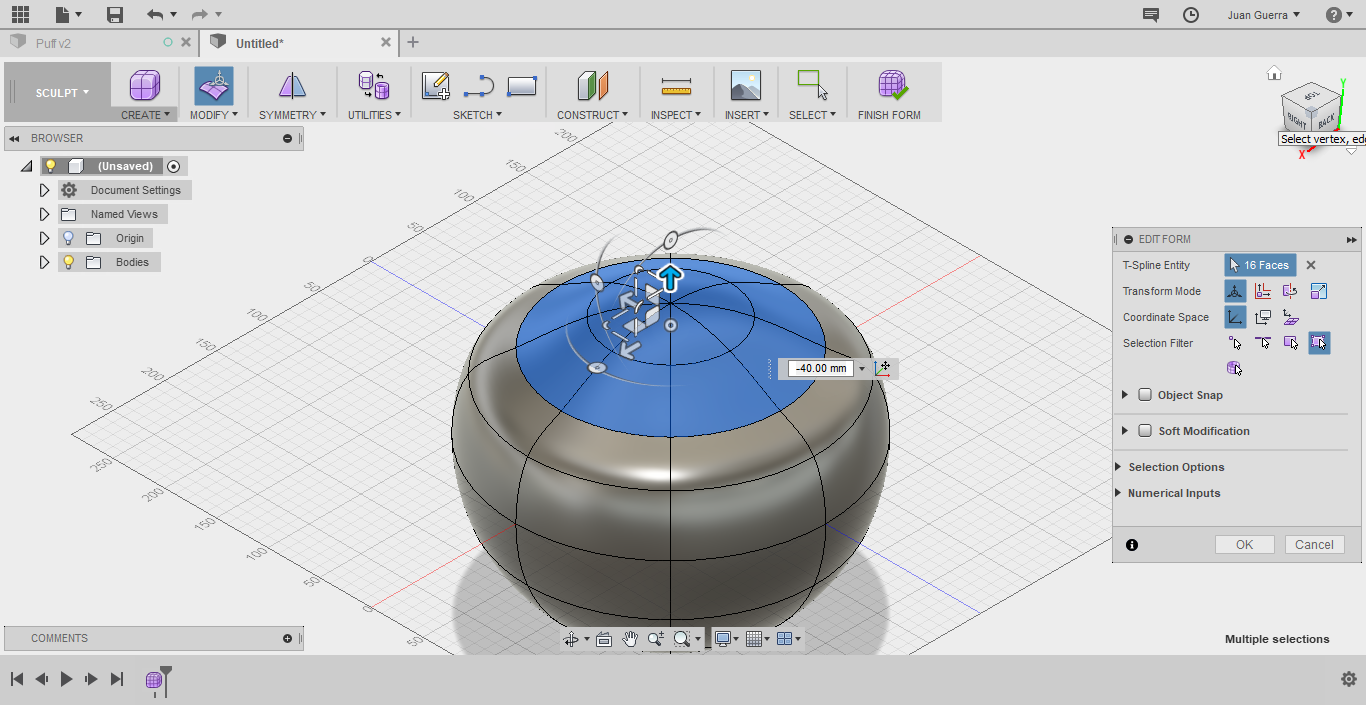The height and width of the screenshot is (705, 1366).
Task: Click the Finish Form icon
Action: click(893, 86)
